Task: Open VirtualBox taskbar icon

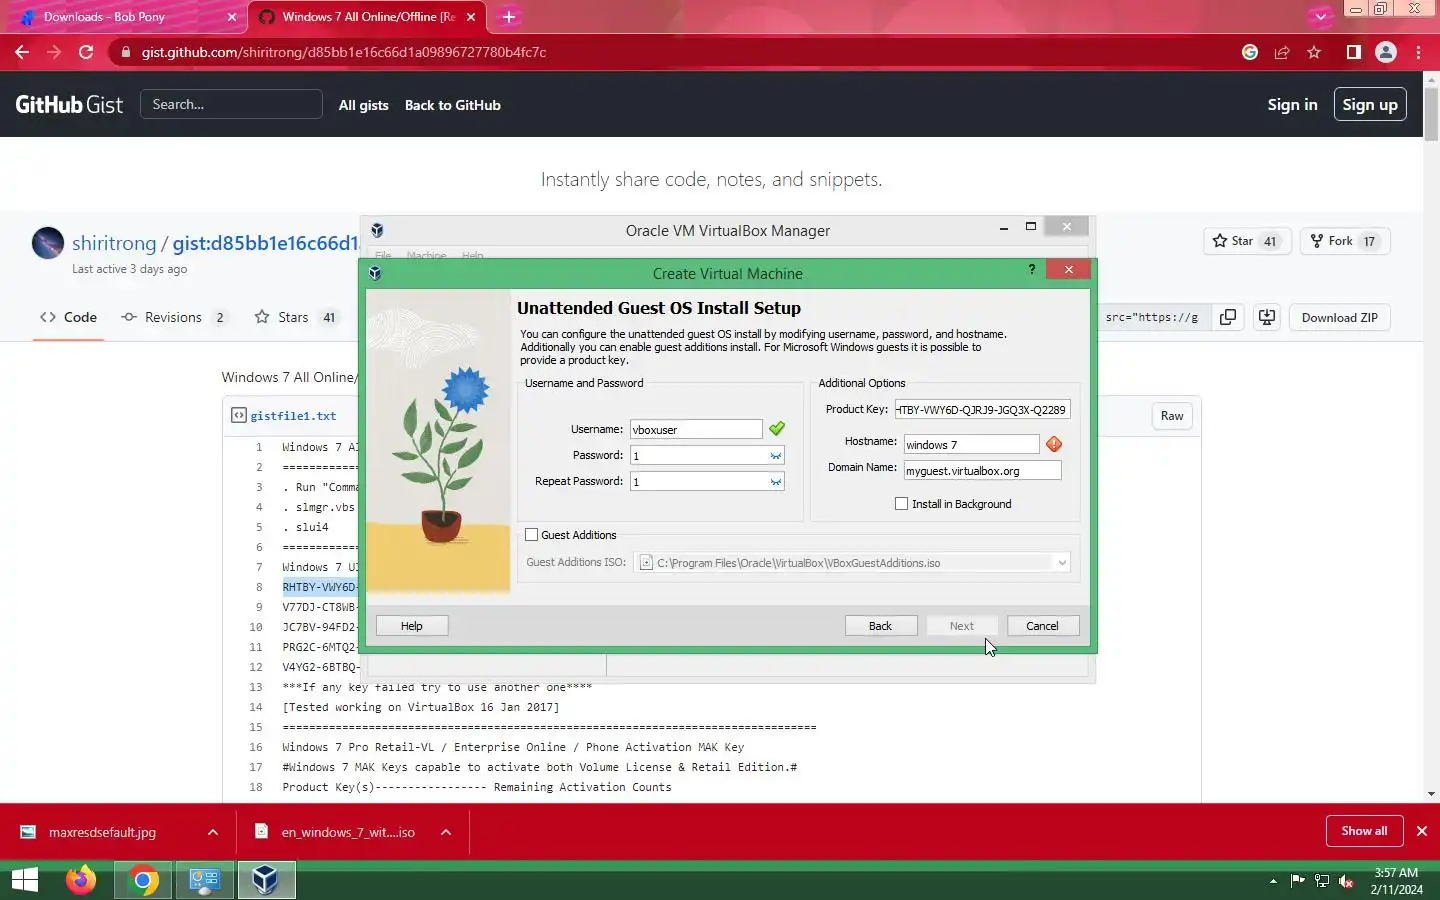Action: pyautogui.click(x=265, y=880)
